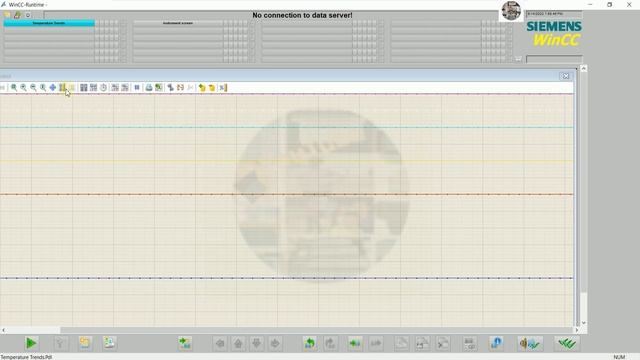Click the greyed next picture arrow icon
The height and width of the screenshot is (360, 640).
[x=331, y=343]
